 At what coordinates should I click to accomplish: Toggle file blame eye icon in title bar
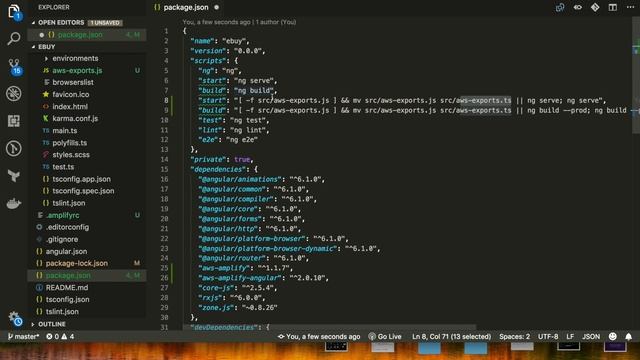(x=578, y=7)
